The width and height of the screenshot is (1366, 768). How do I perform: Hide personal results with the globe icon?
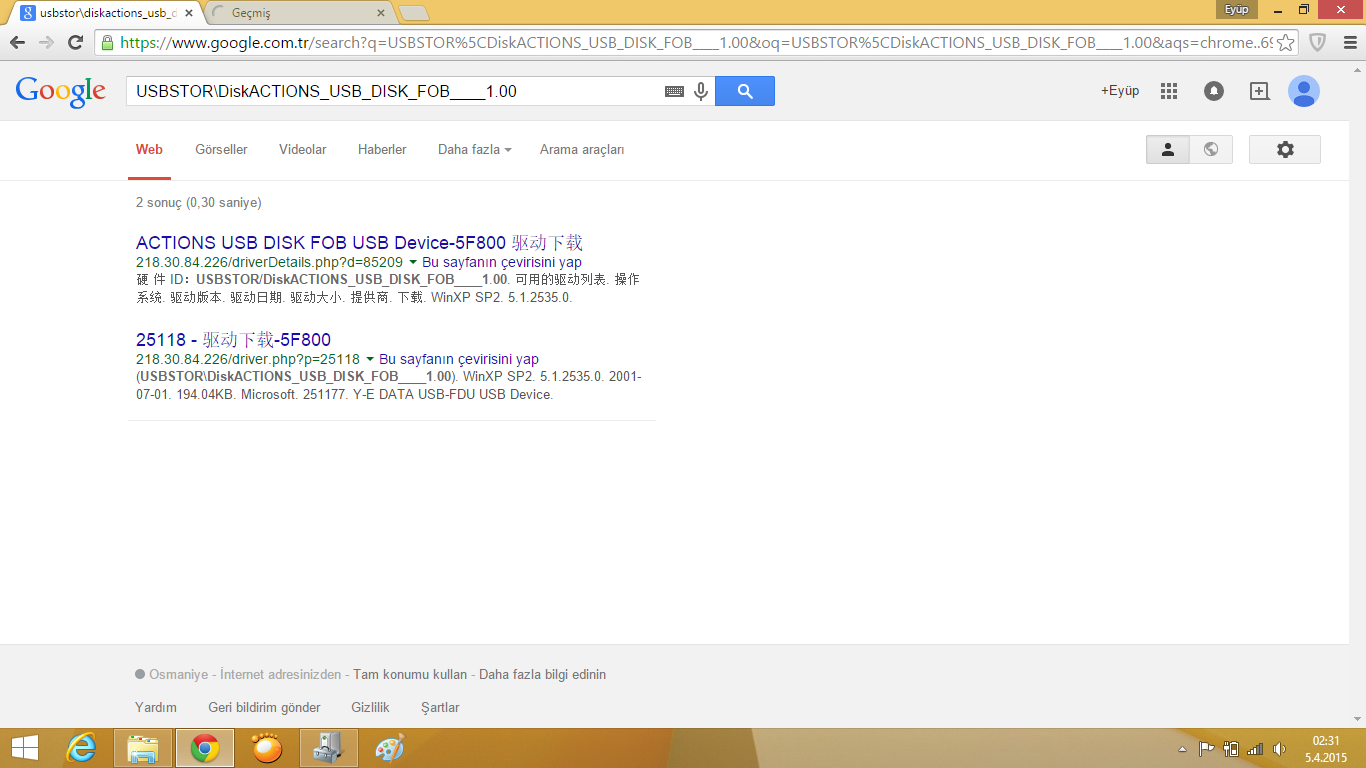click(1211, 149)
